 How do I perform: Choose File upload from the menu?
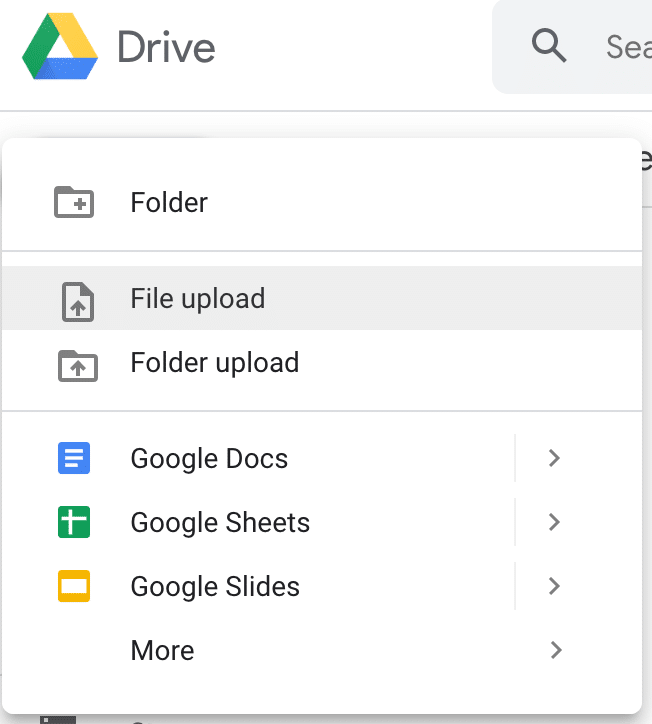(197, 299)
